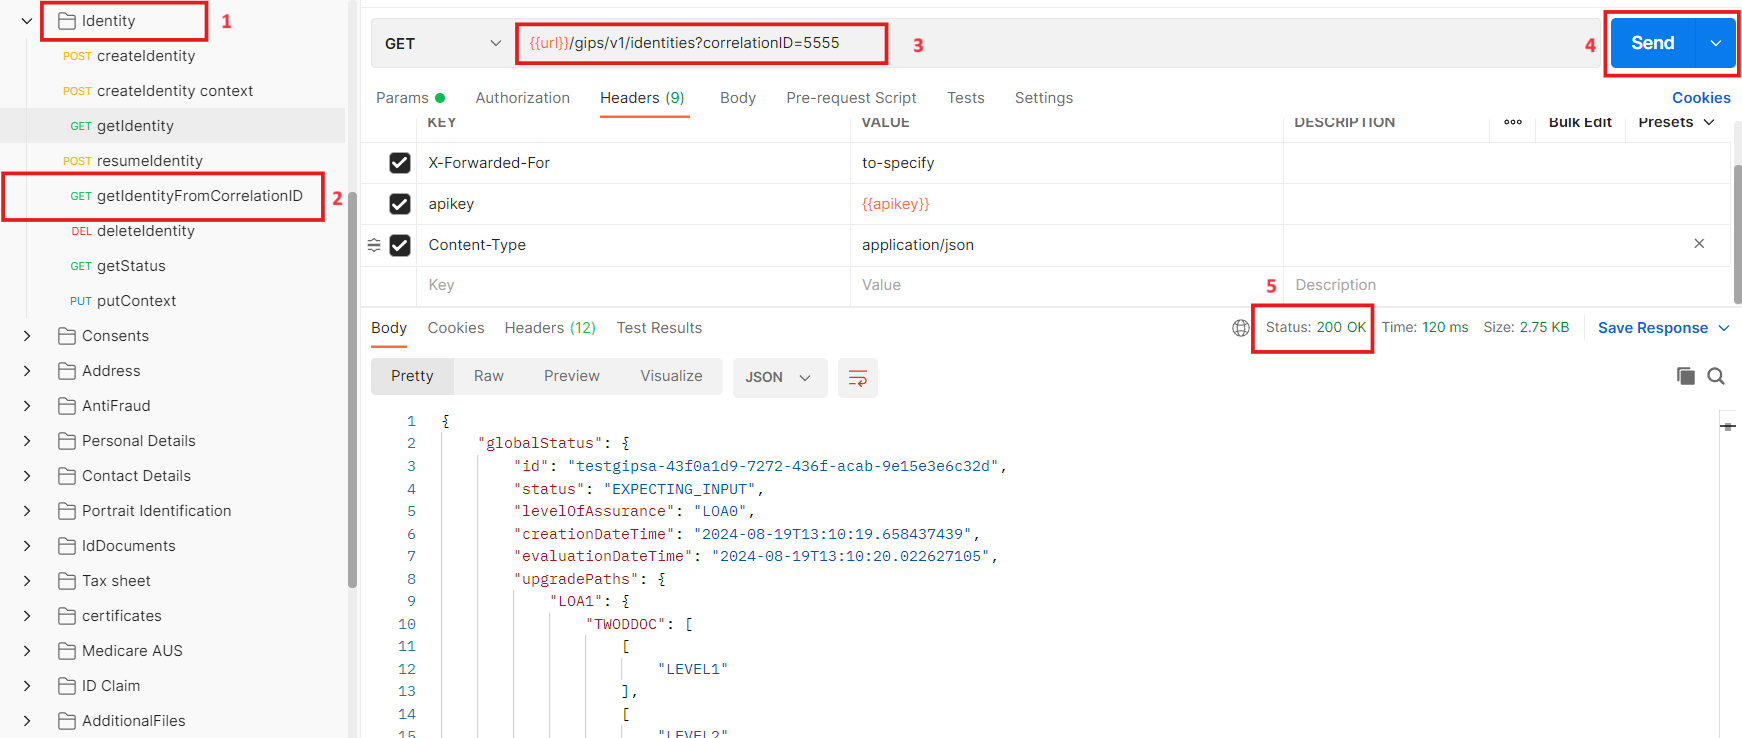Image resolution: width=1742 pixels, height=738 pixels.
Task: Click the Contact Details folder icon
Action: point(67,476)
